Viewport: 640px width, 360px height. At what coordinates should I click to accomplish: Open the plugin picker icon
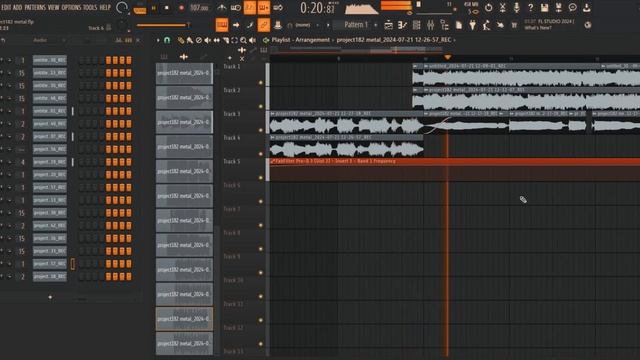coord(473,25)
